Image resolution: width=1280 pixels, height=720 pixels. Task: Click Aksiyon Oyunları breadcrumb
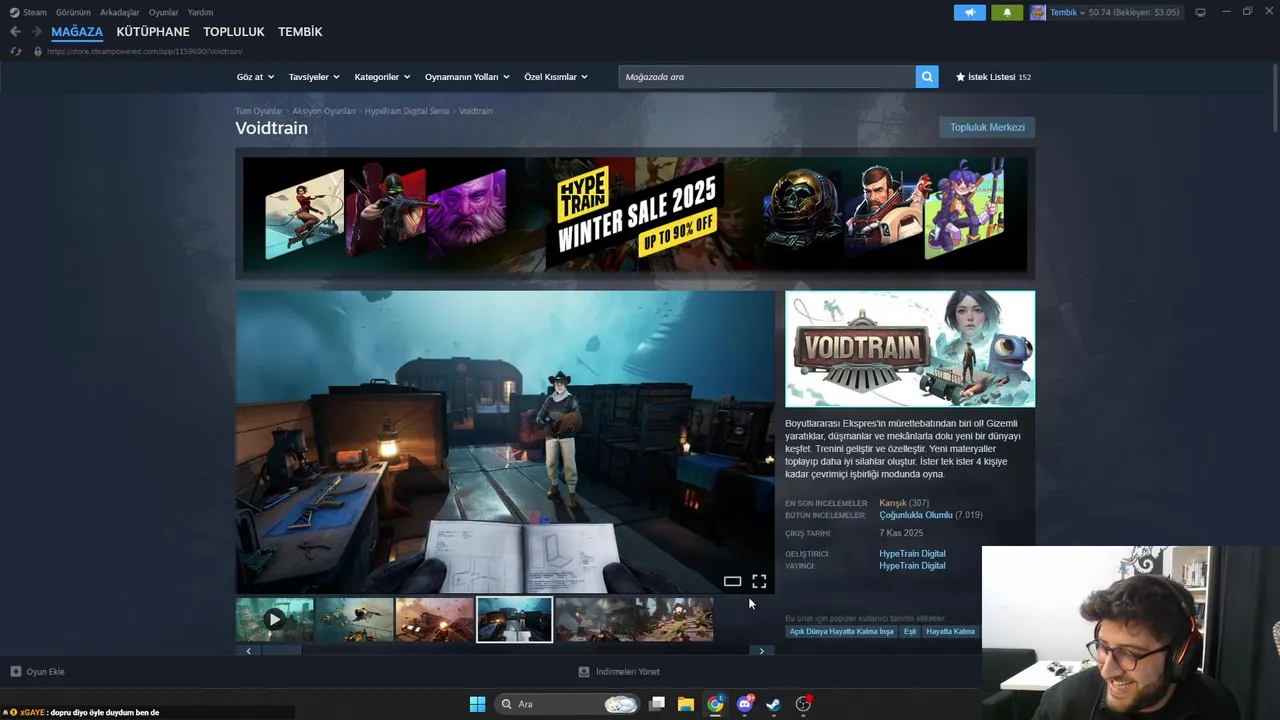pos(324,111)
